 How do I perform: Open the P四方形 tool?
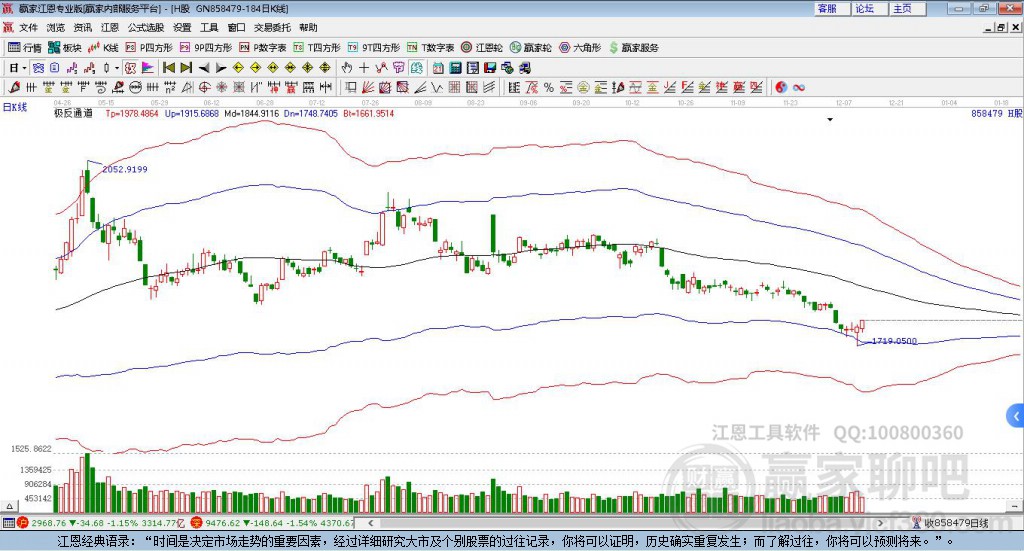coord(149,48)
